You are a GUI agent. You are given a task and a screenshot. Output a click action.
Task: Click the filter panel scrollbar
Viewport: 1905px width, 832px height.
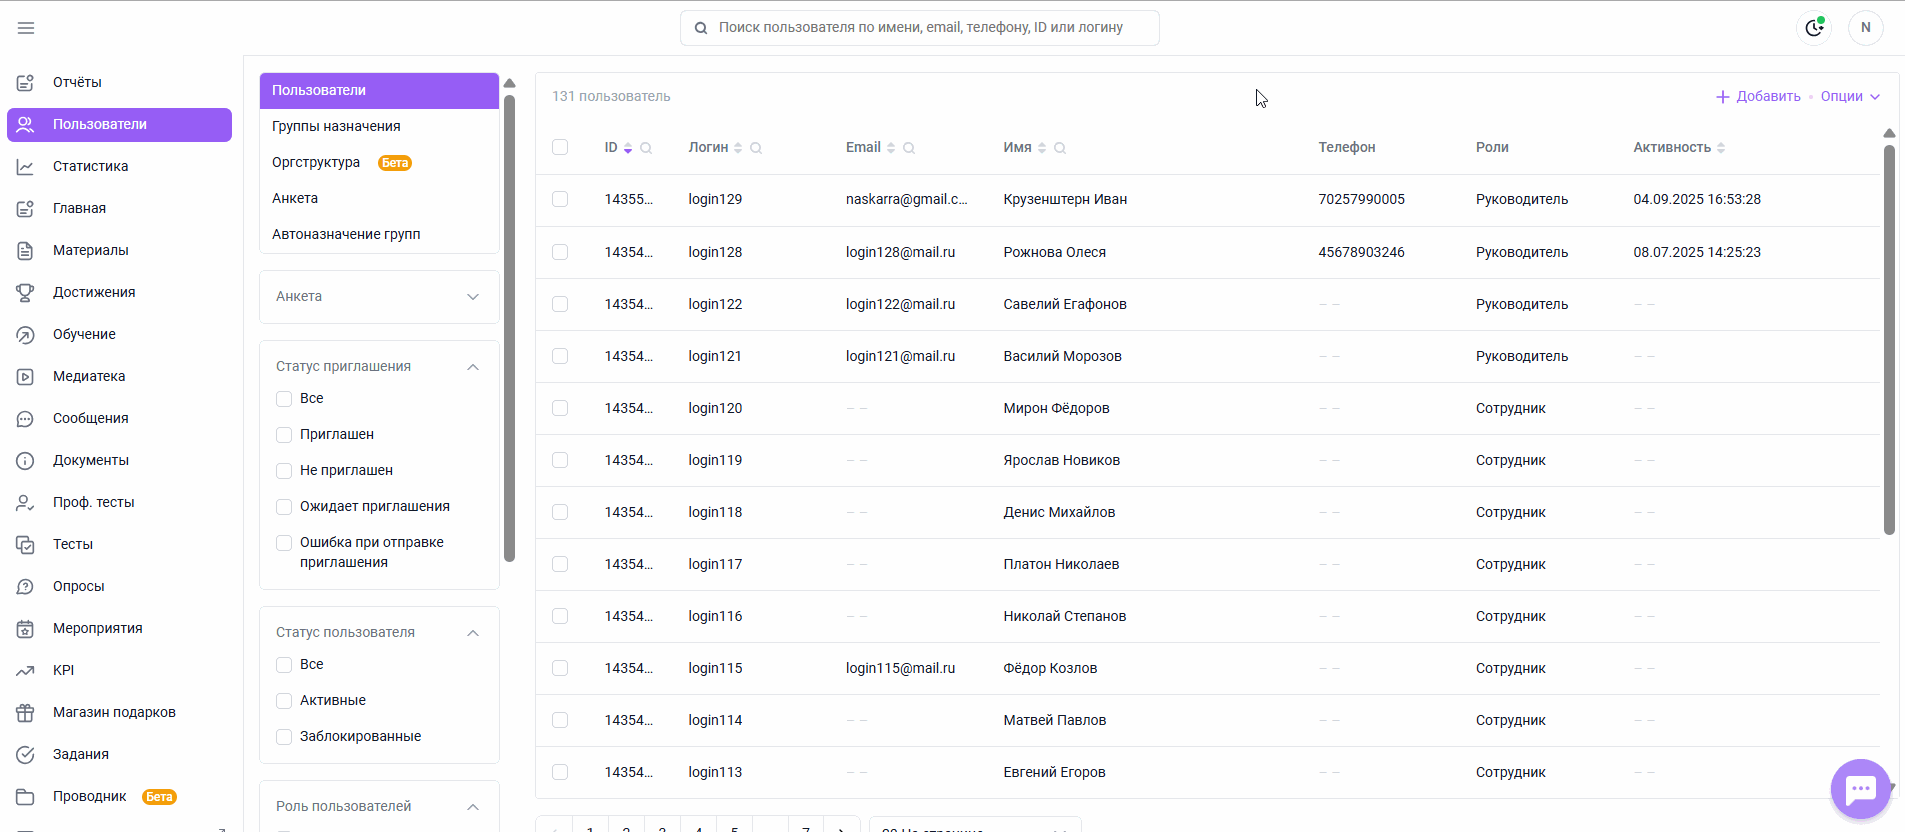coord(509,328)
